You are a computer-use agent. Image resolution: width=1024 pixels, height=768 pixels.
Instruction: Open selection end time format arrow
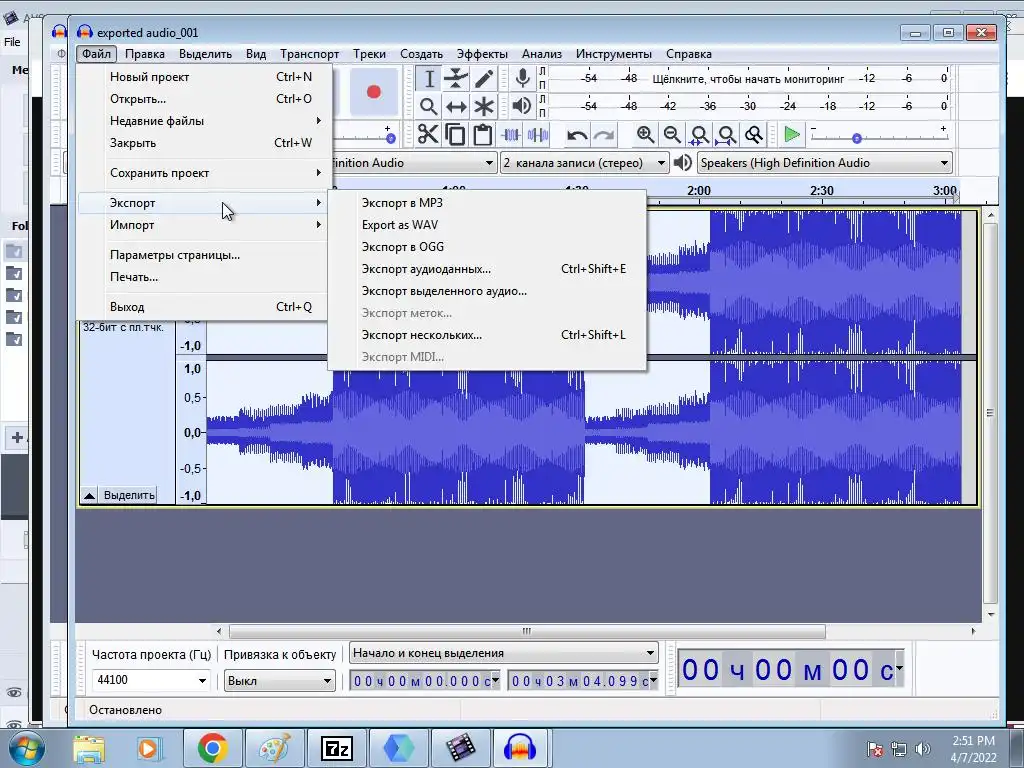tap(654, 680)
